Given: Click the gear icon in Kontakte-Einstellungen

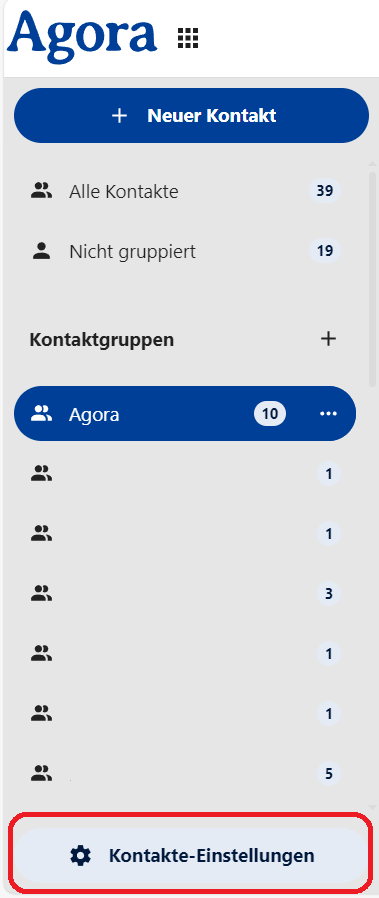Looking at the screenshot, I should click(x=80, y=856).
